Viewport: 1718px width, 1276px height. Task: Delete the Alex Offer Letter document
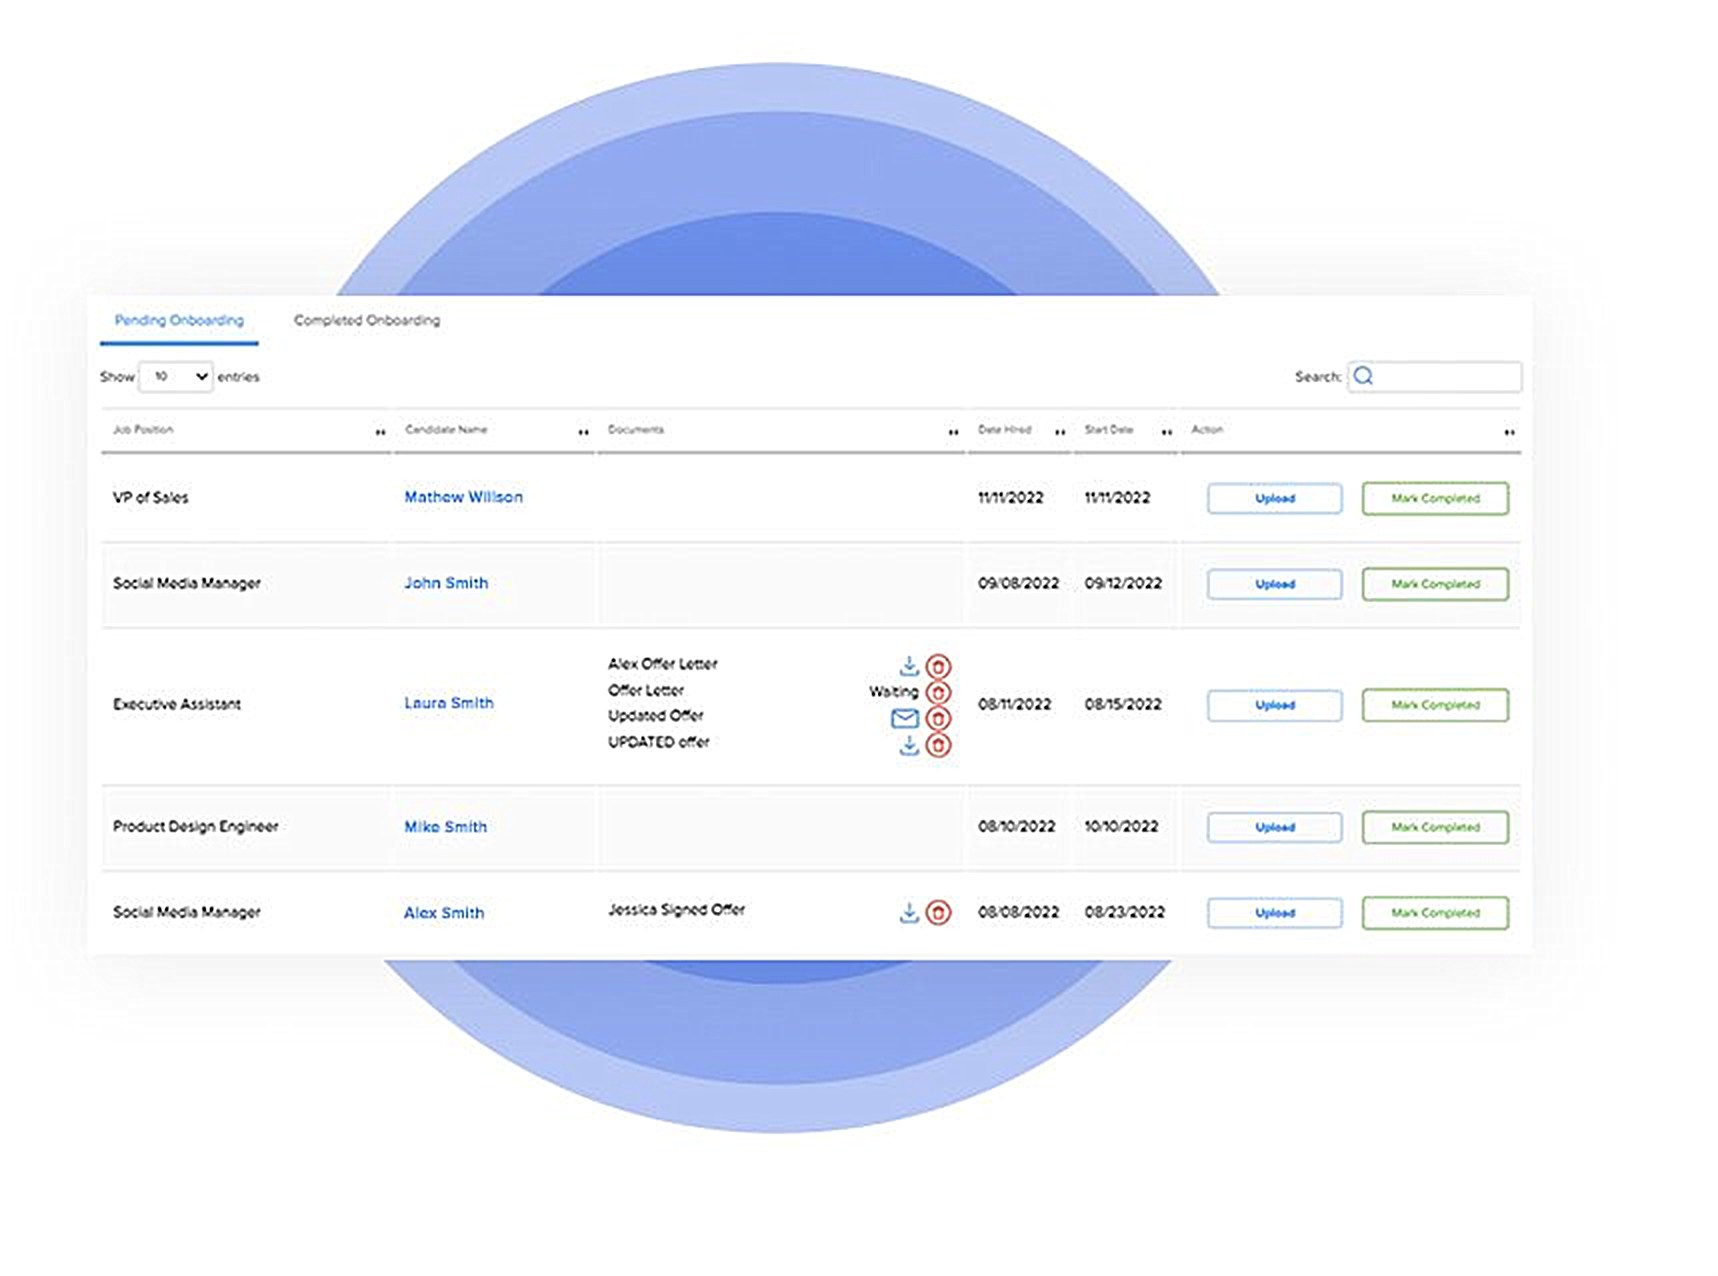point(938,666)
